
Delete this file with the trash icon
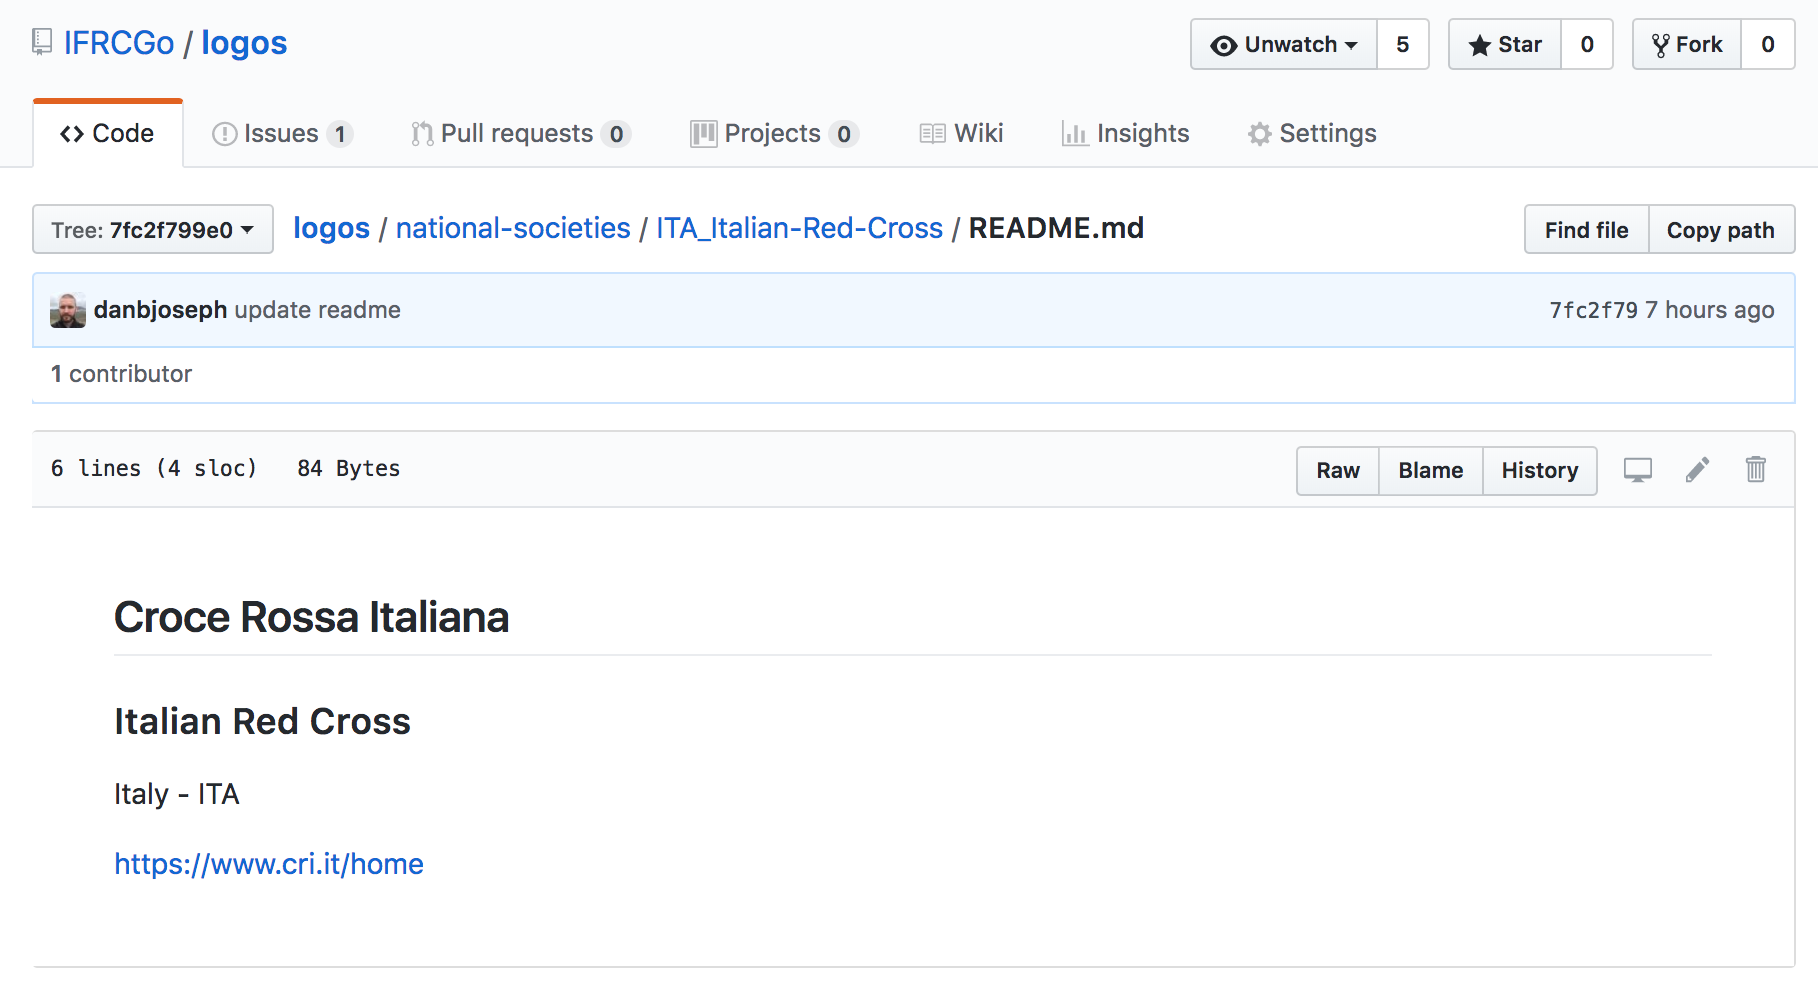(x=1756, y=469)
